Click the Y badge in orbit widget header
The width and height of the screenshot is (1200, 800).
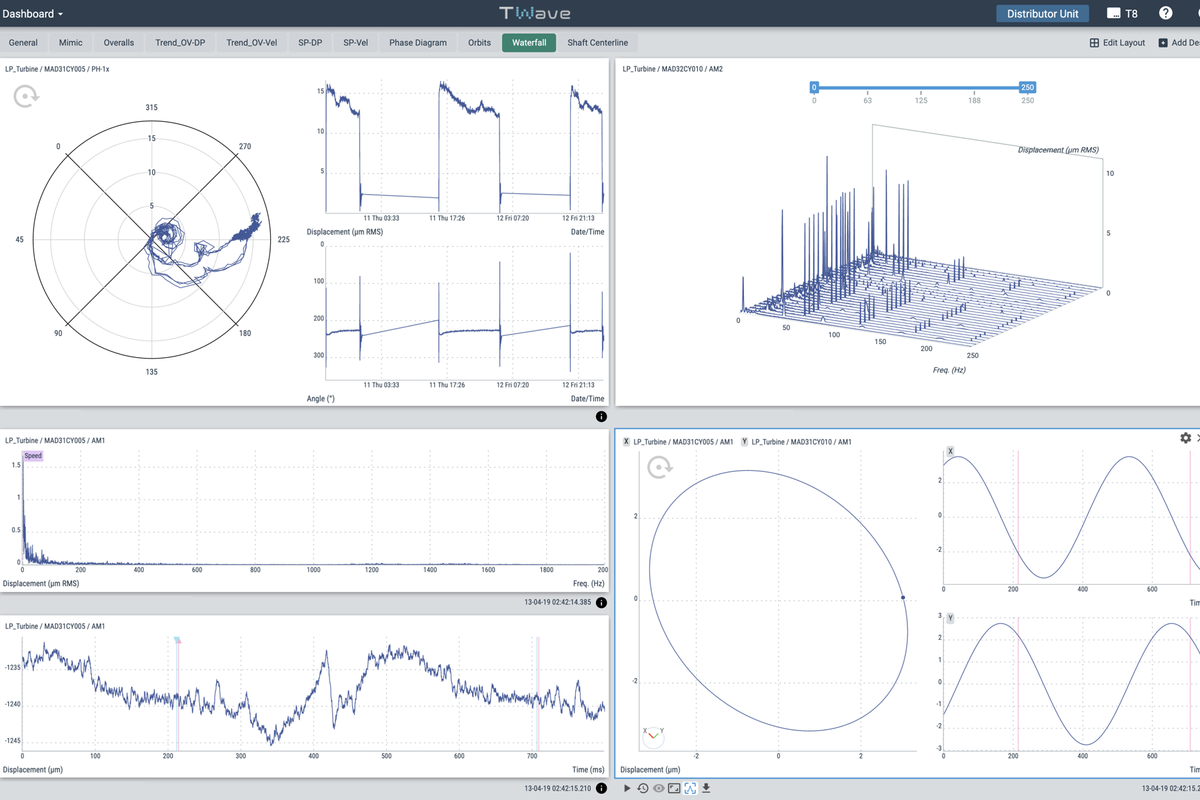[744, 441]
